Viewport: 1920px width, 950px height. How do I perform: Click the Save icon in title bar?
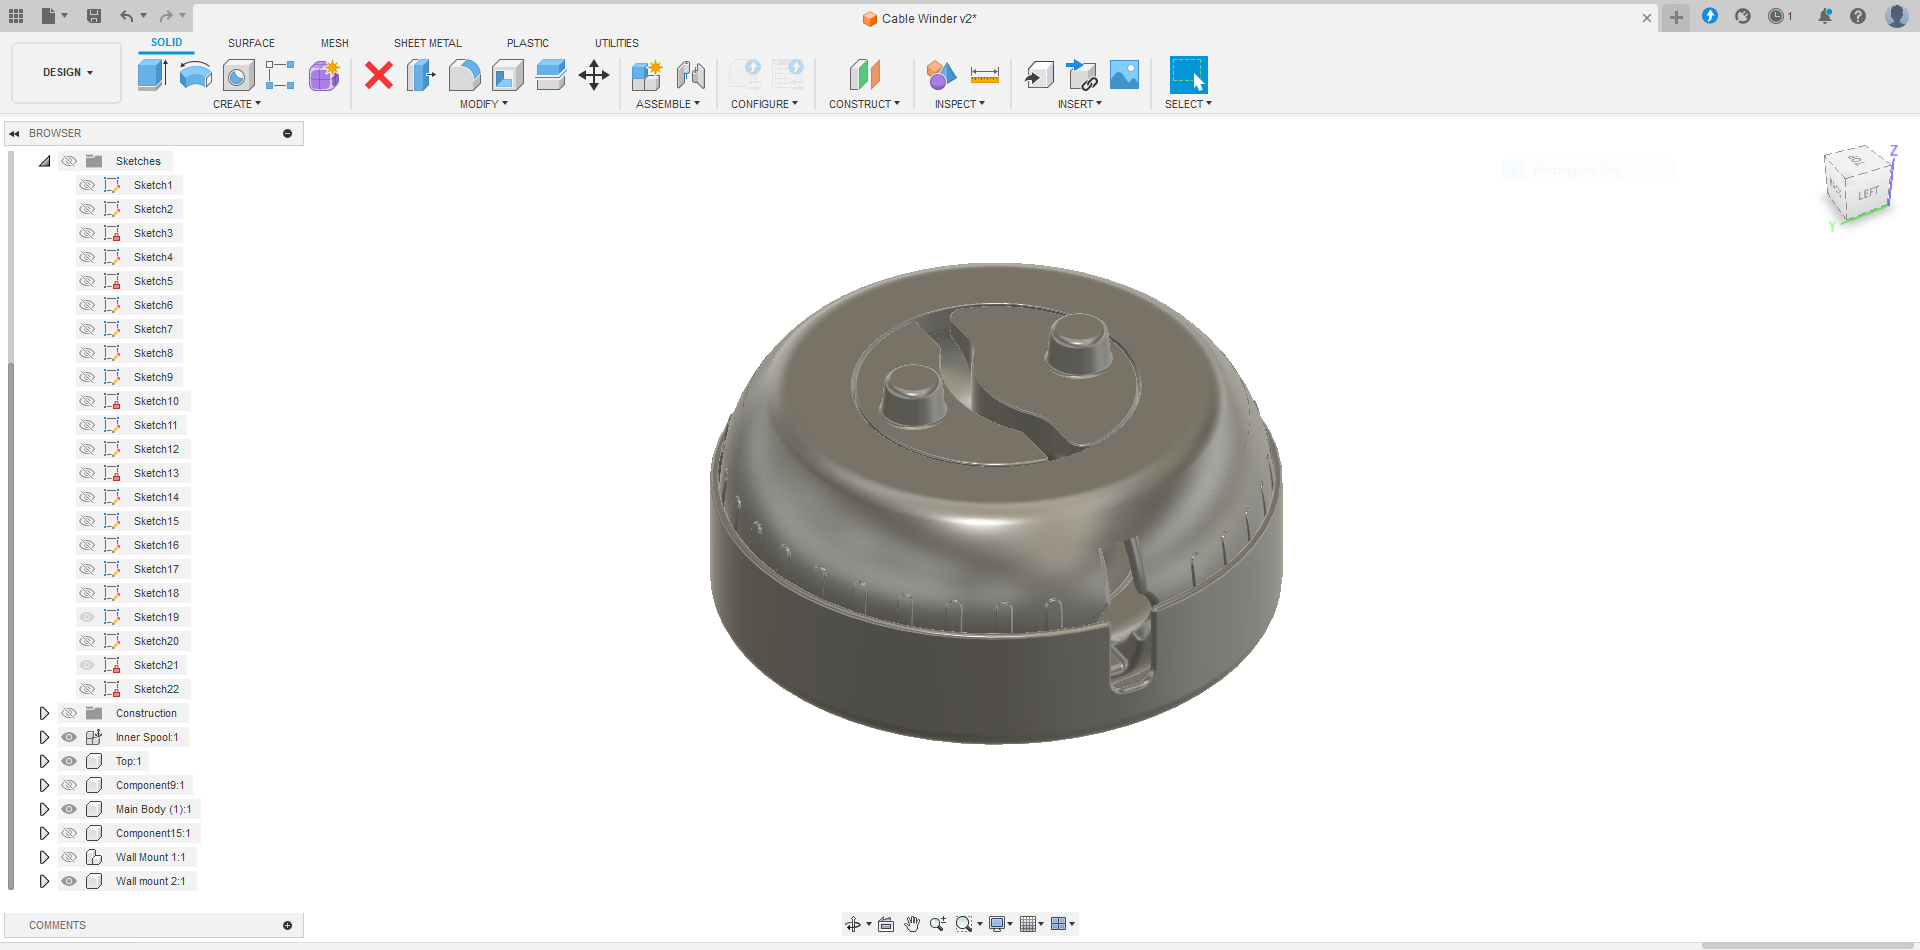pos(94,16)
